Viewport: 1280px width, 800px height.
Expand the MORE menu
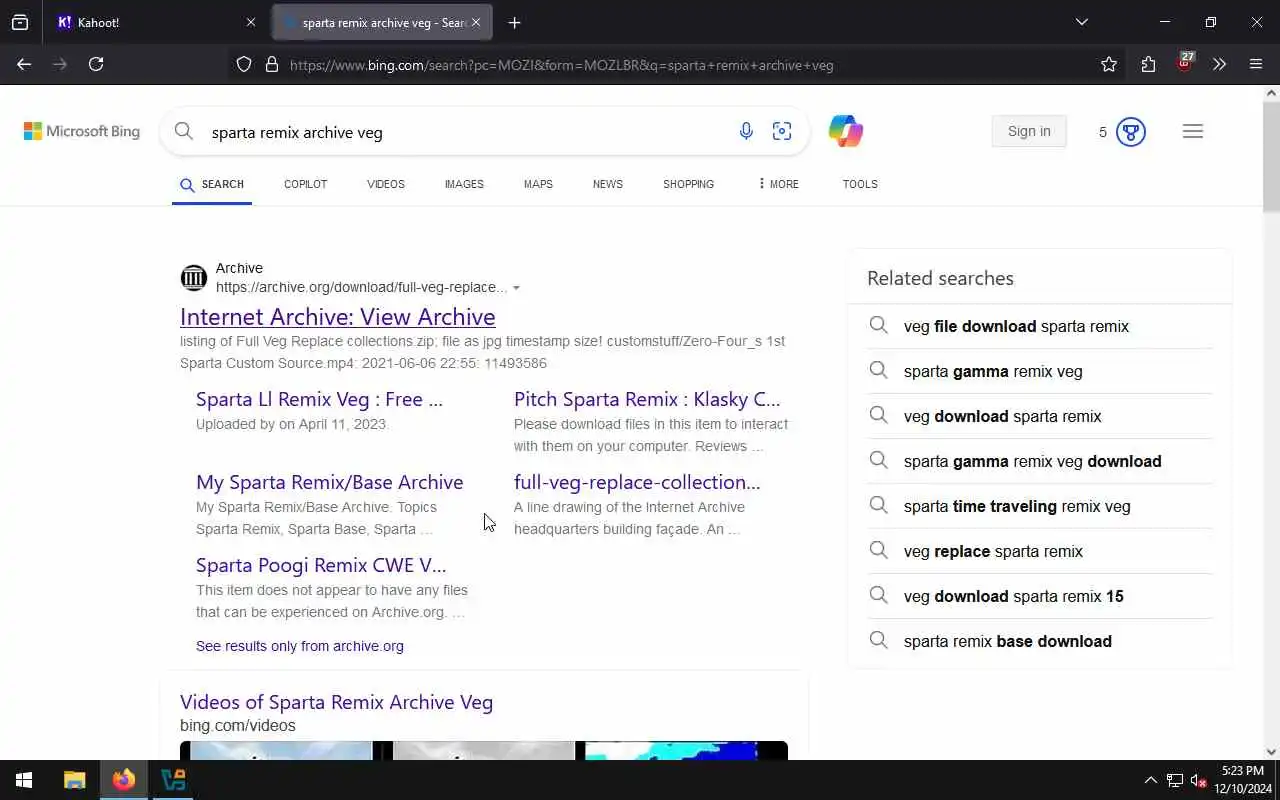point(778,184)
